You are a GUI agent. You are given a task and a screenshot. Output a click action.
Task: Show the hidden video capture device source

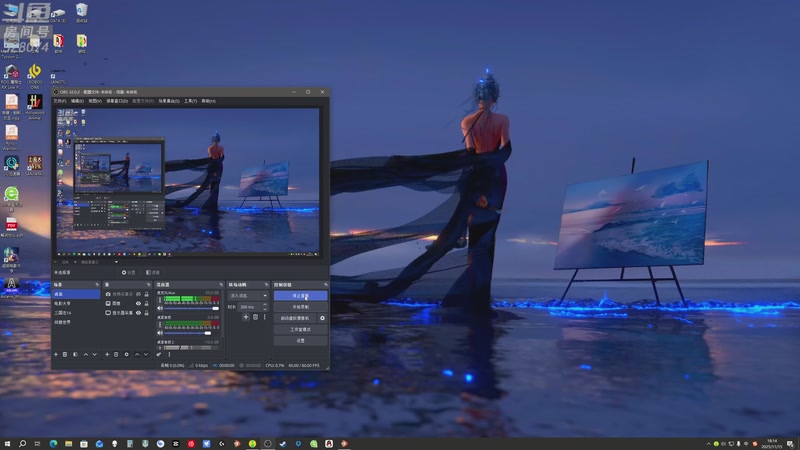coord(138,294)
